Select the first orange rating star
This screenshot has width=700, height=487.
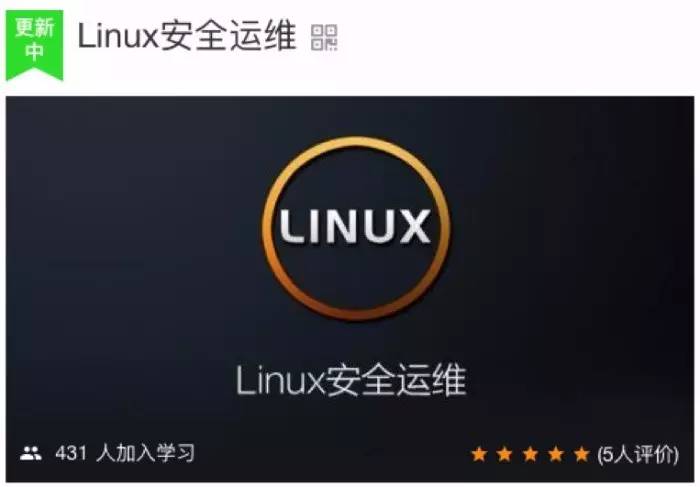pyautogui.click(x=479, y=454)
